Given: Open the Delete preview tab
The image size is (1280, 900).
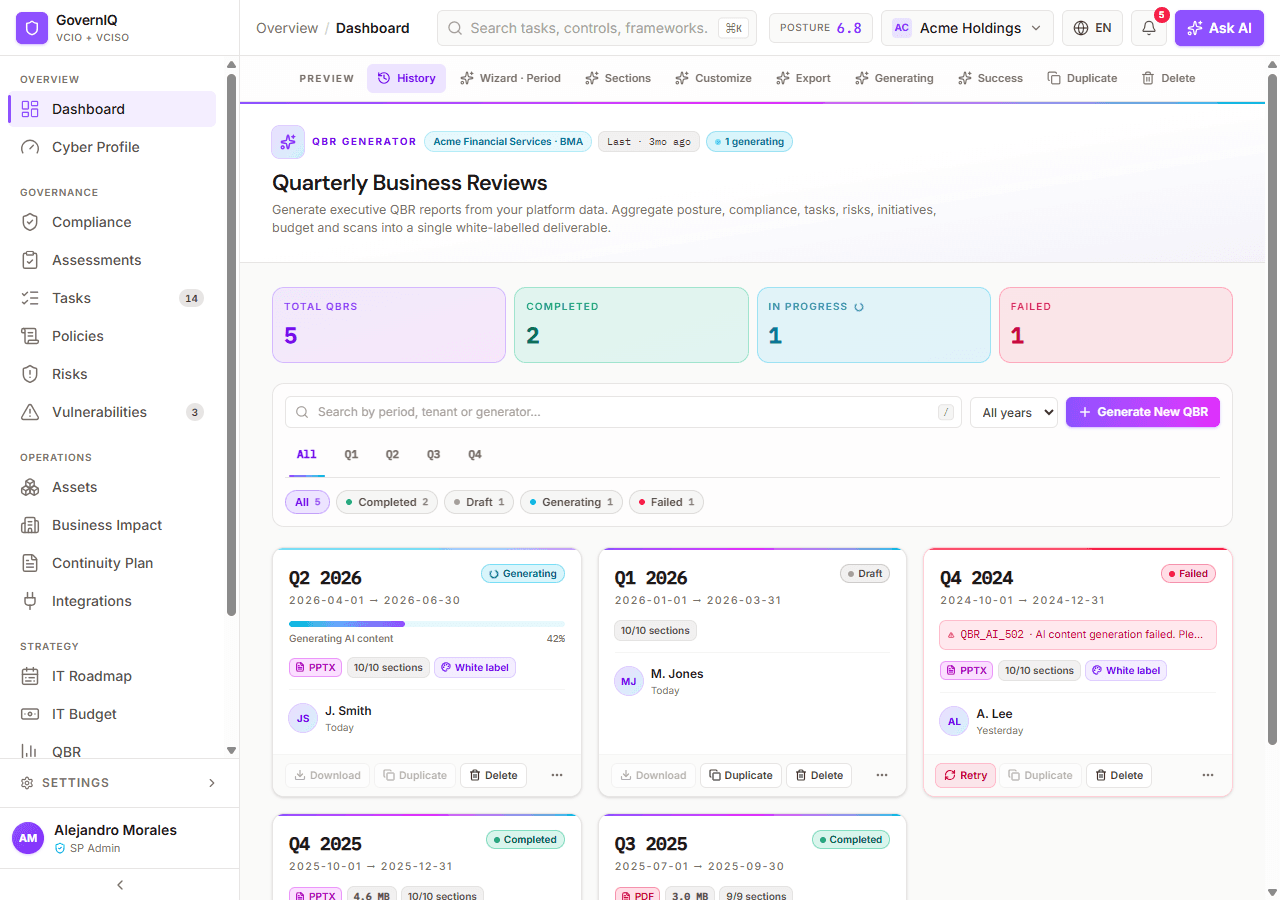Looking at the screenshot, I should click(1168, 78).
